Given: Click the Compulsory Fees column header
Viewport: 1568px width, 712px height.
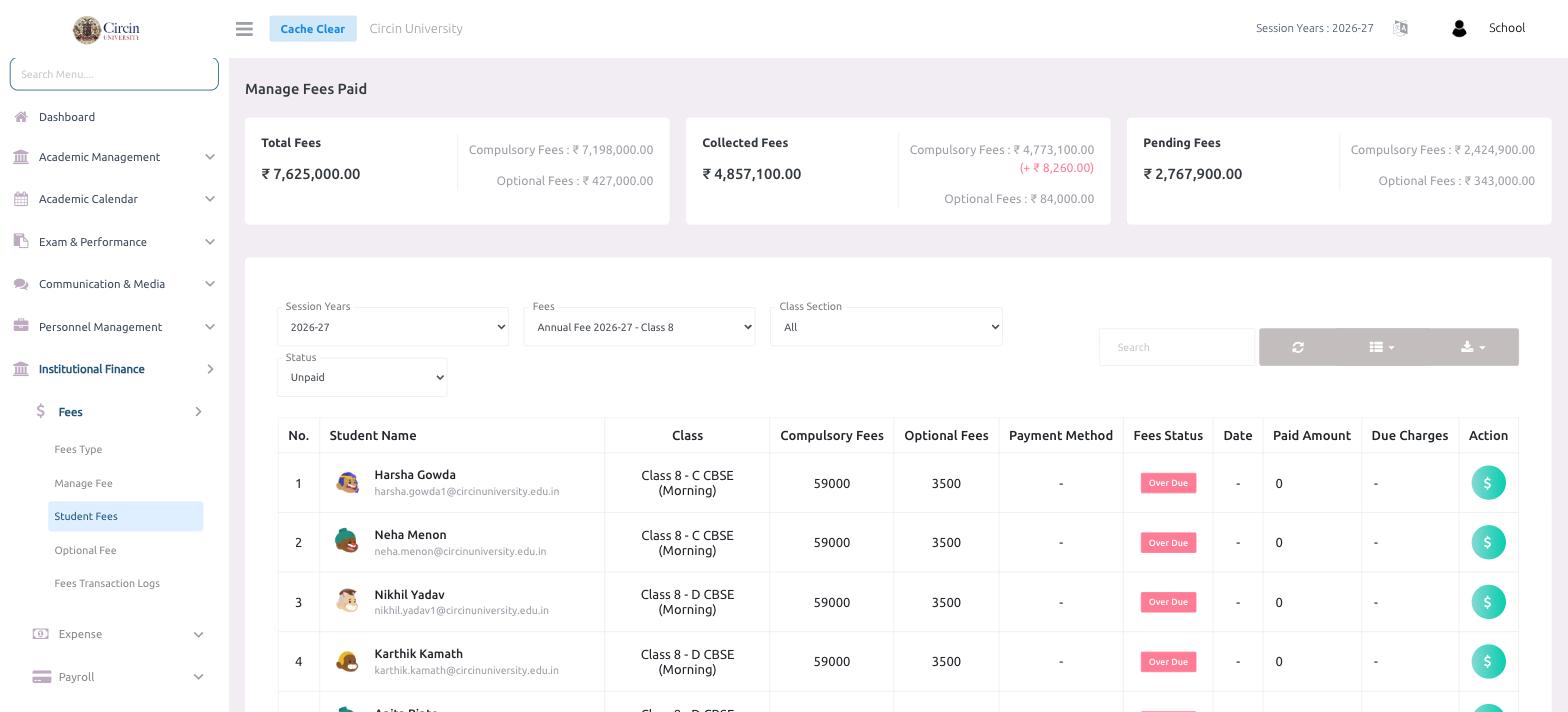Looking at the screenshot, I should pos(832,435).
